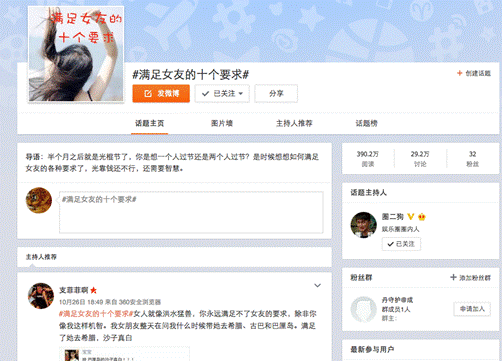Click into the #满足女友的十个要求# post text box

(191, 212)
